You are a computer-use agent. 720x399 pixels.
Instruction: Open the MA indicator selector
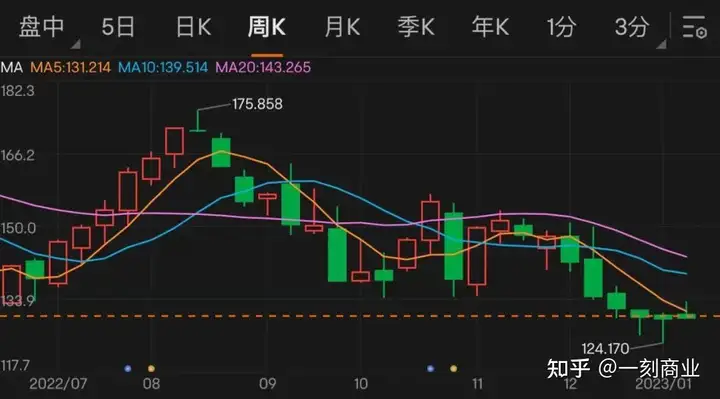point(11,67)
